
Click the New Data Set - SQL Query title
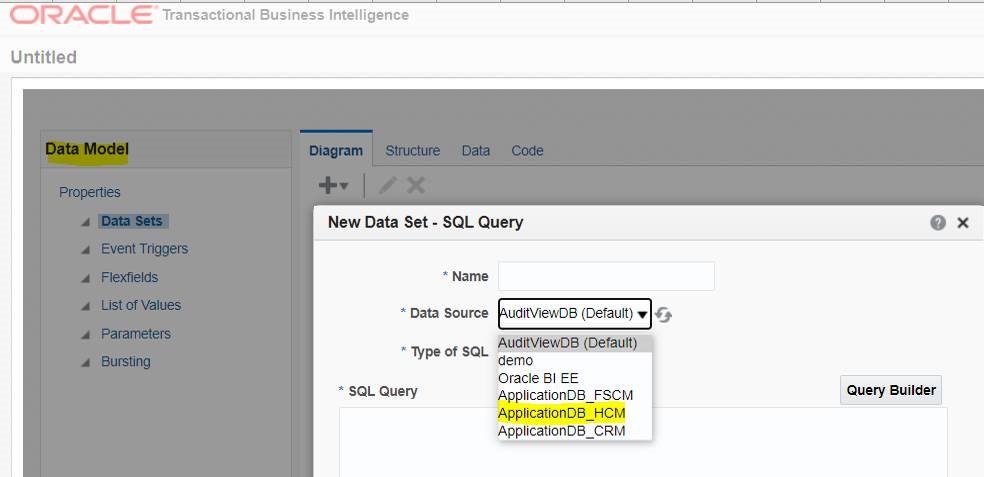pos(425,222)
